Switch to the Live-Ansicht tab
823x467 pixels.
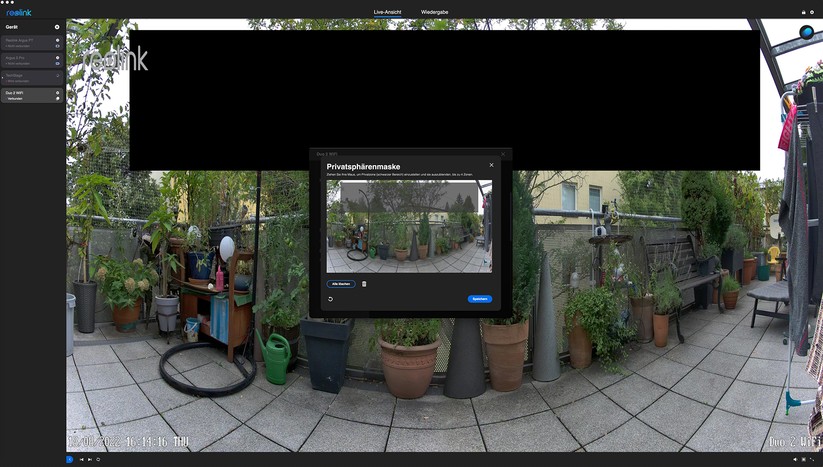coord(387,12)
